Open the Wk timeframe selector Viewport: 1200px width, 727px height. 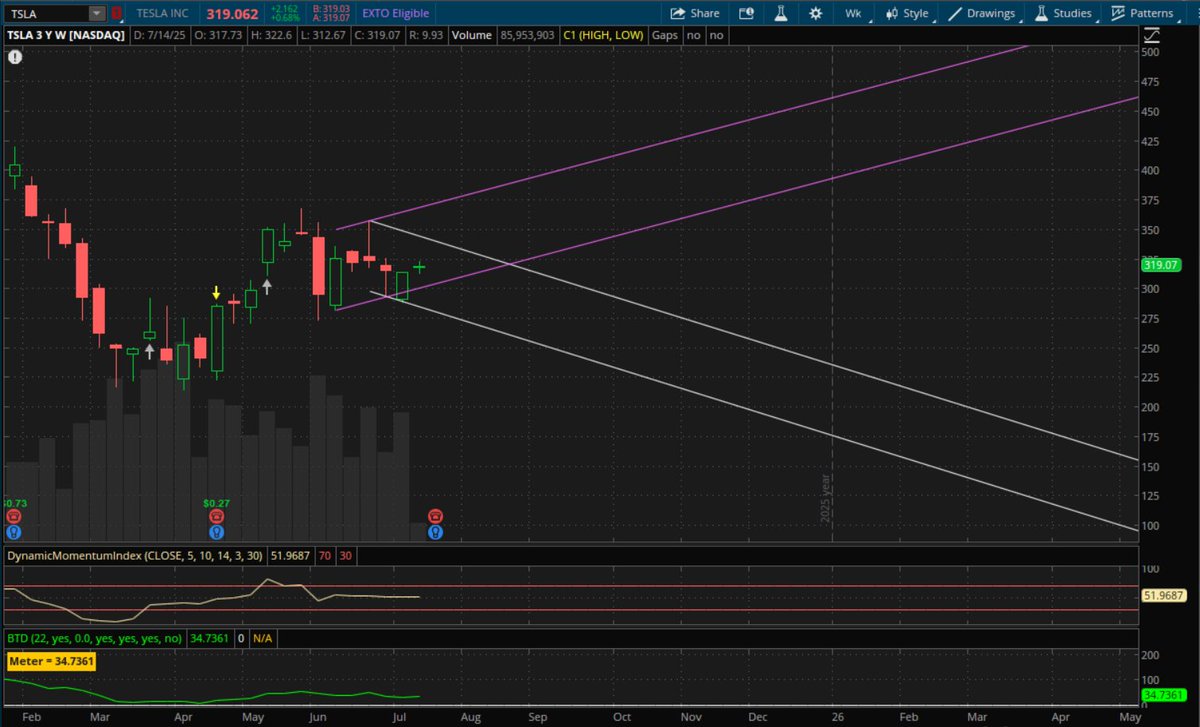853,14
